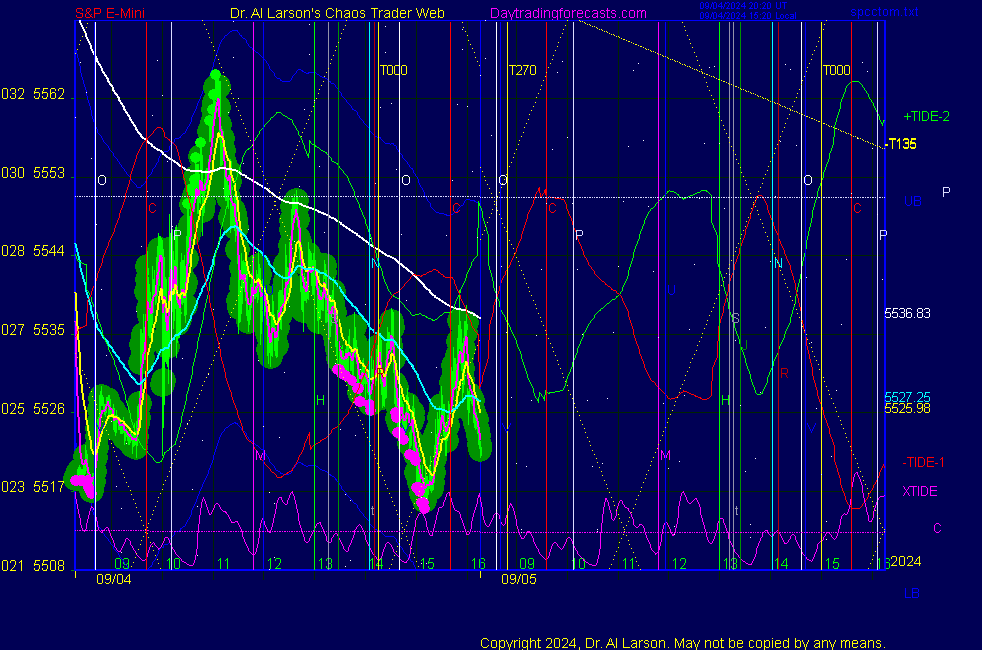Click the XTIDE legend label
Image resolution: width=982 pixels, height=650 pixels.
(x=919, y=491)
